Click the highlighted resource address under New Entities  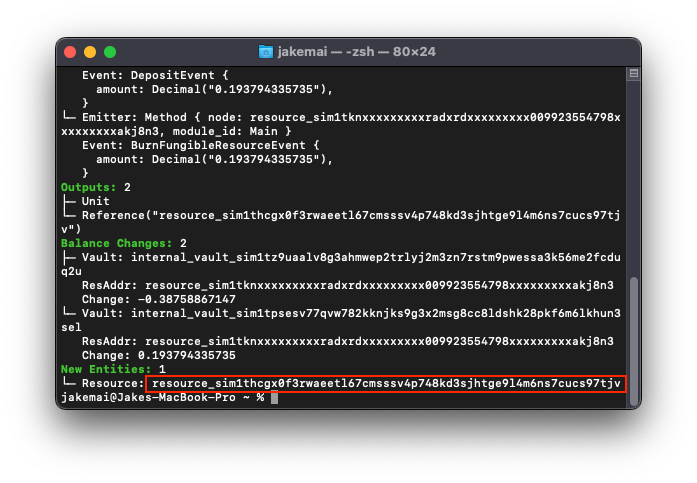coord(386,384)
